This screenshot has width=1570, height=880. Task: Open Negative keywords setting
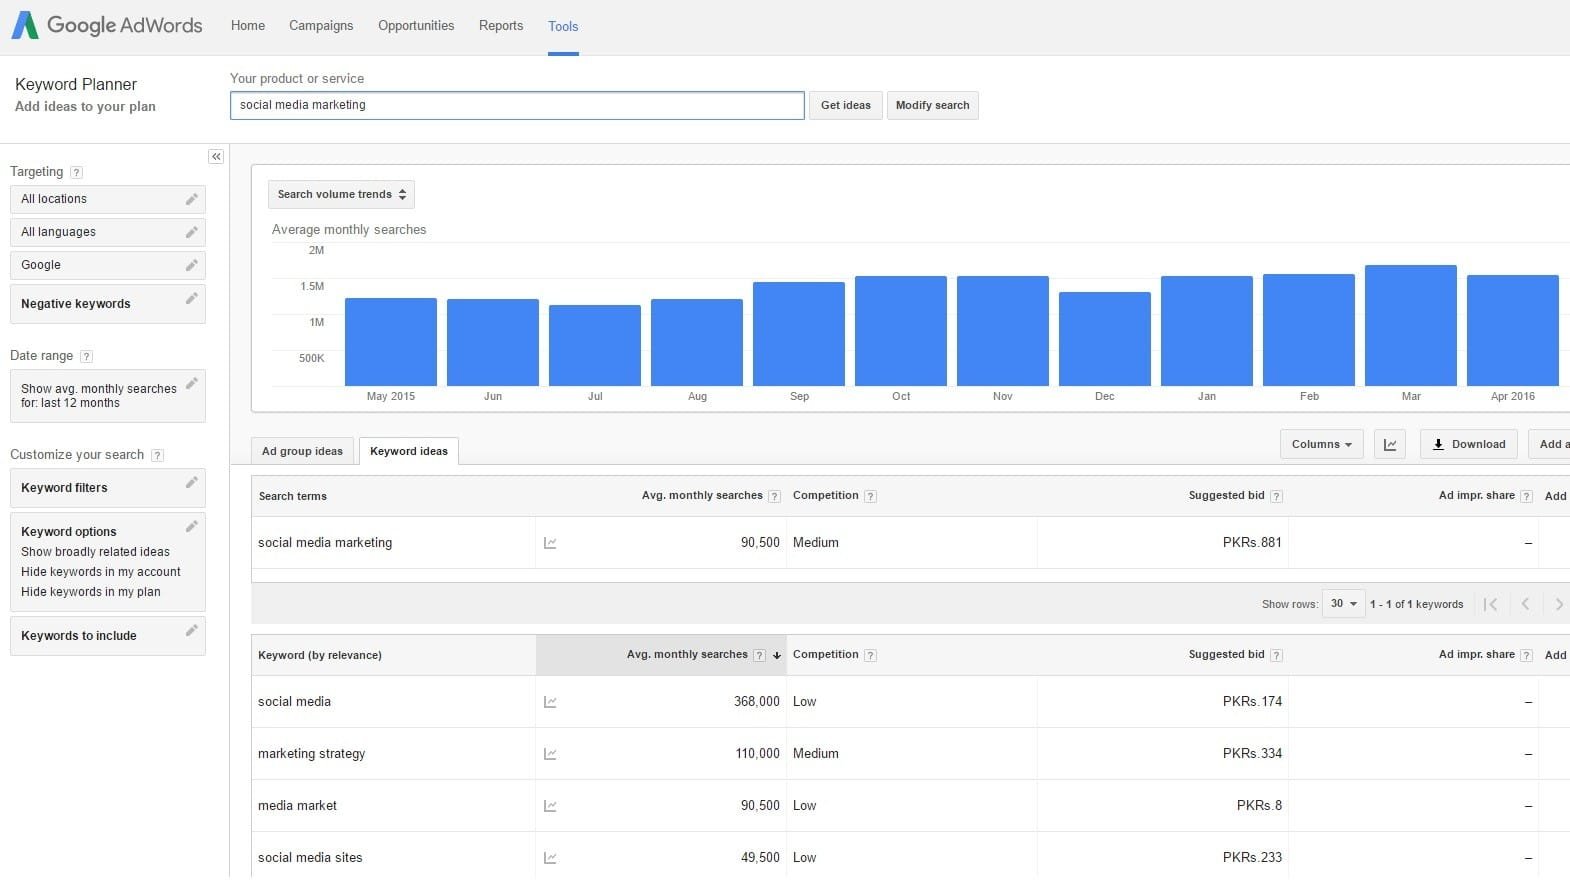pyautogui.click(x=108, y=304)
